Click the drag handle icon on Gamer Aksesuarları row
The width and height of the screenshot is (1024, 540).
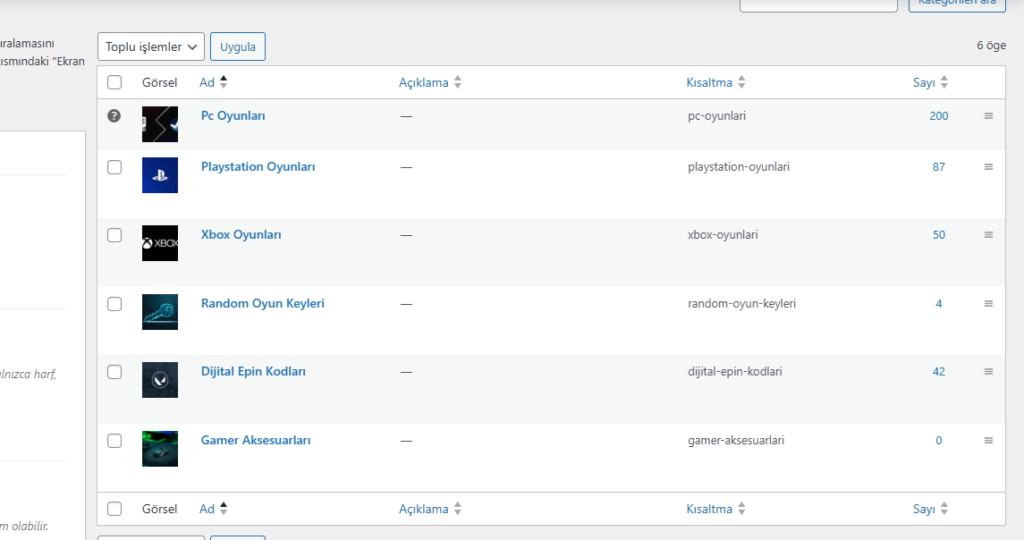988,440
